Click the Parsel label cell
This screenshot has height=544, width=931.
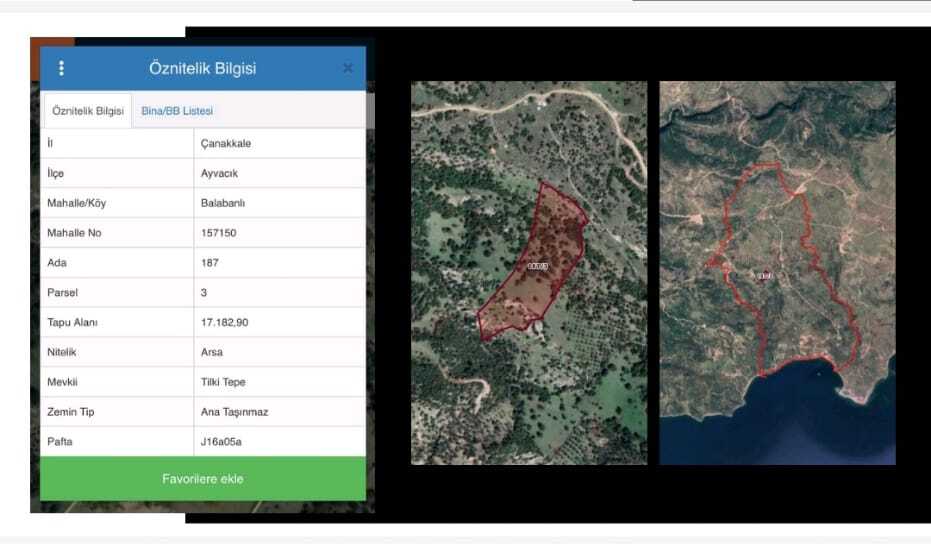pyautogui.click(x=63, y=293)
